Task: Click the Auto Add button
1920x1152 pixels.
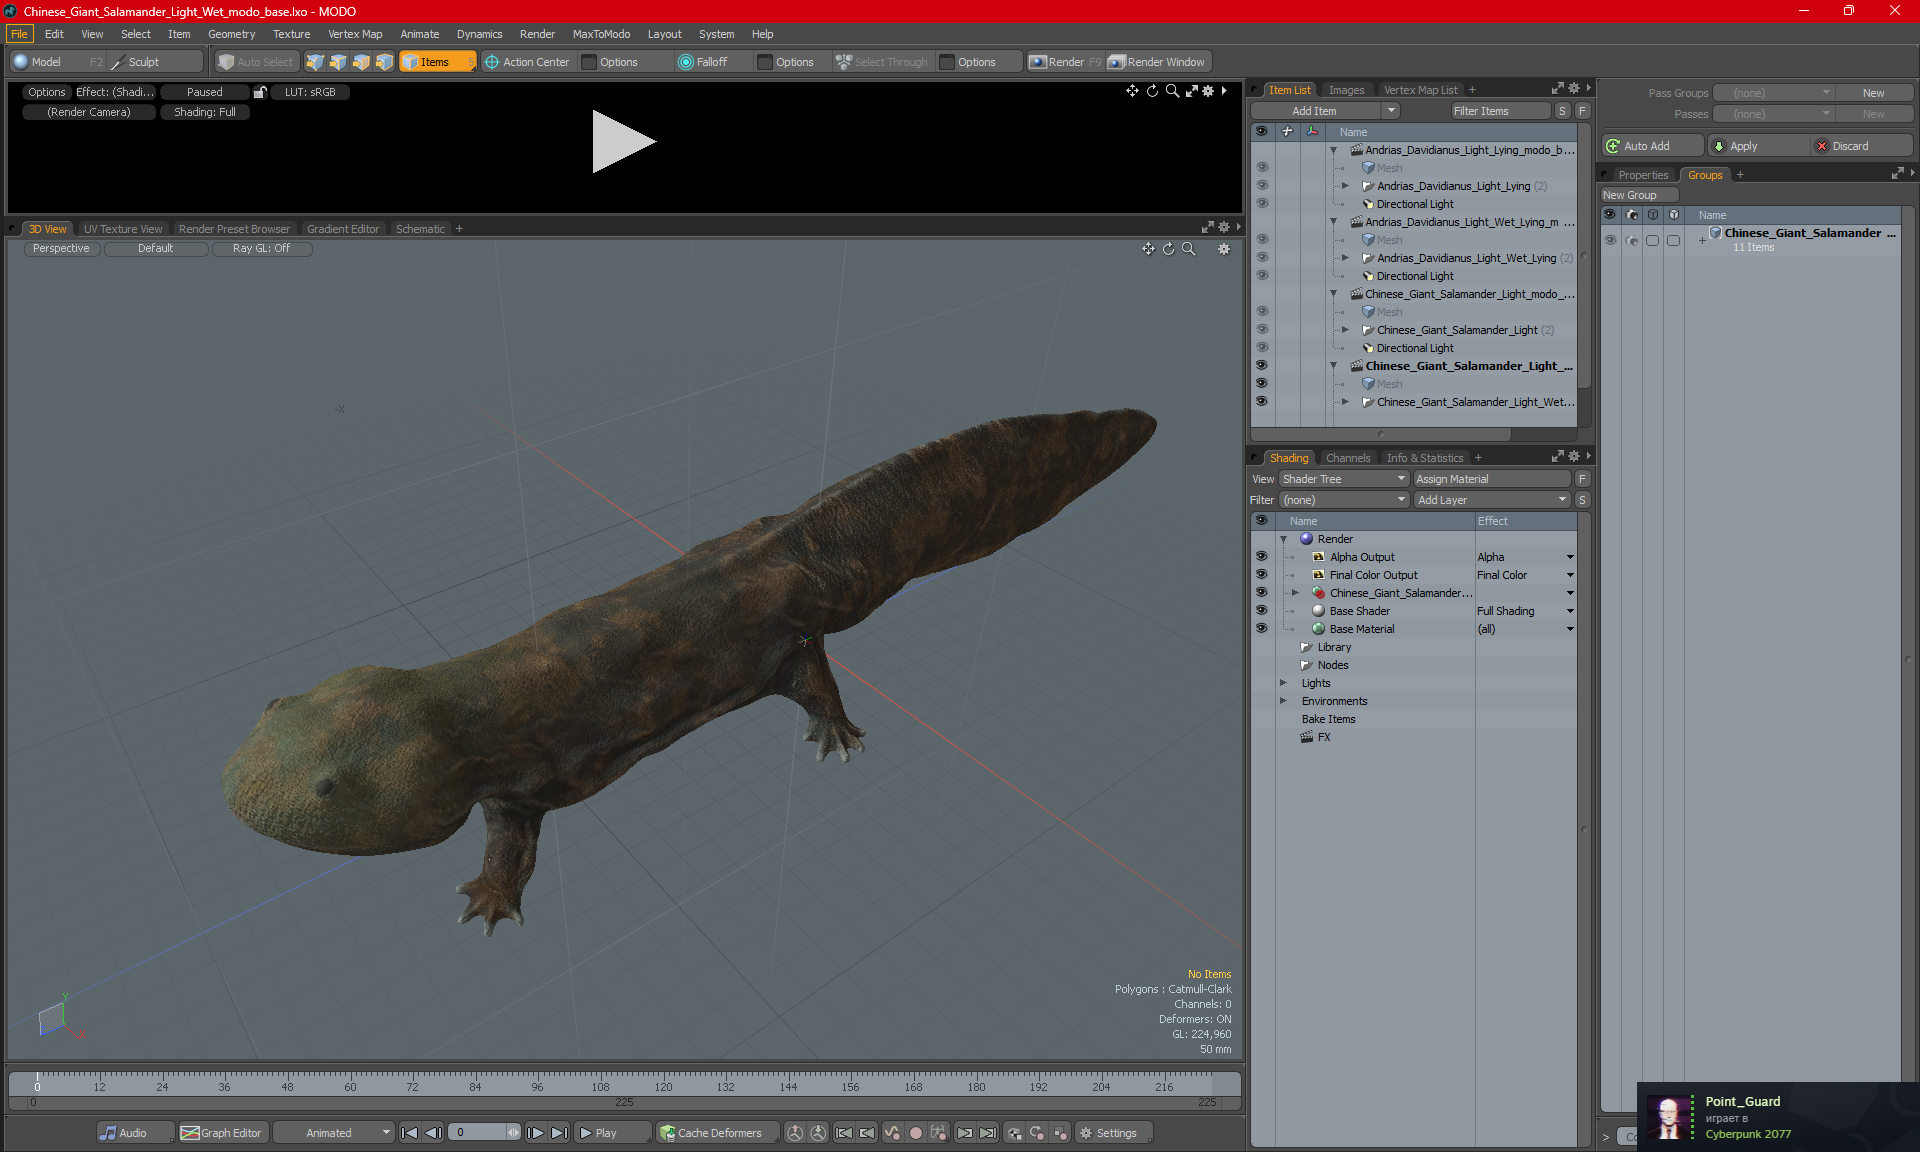Action: 1650,146
